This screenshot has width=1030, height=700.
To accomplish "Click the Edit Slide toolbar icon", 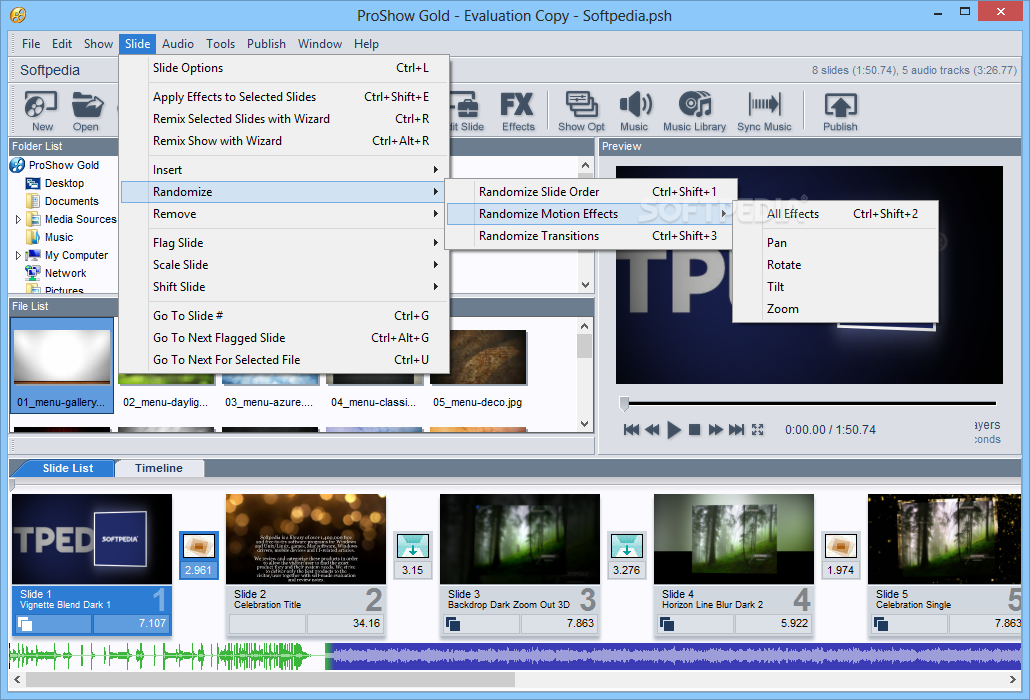I will 466,110.
